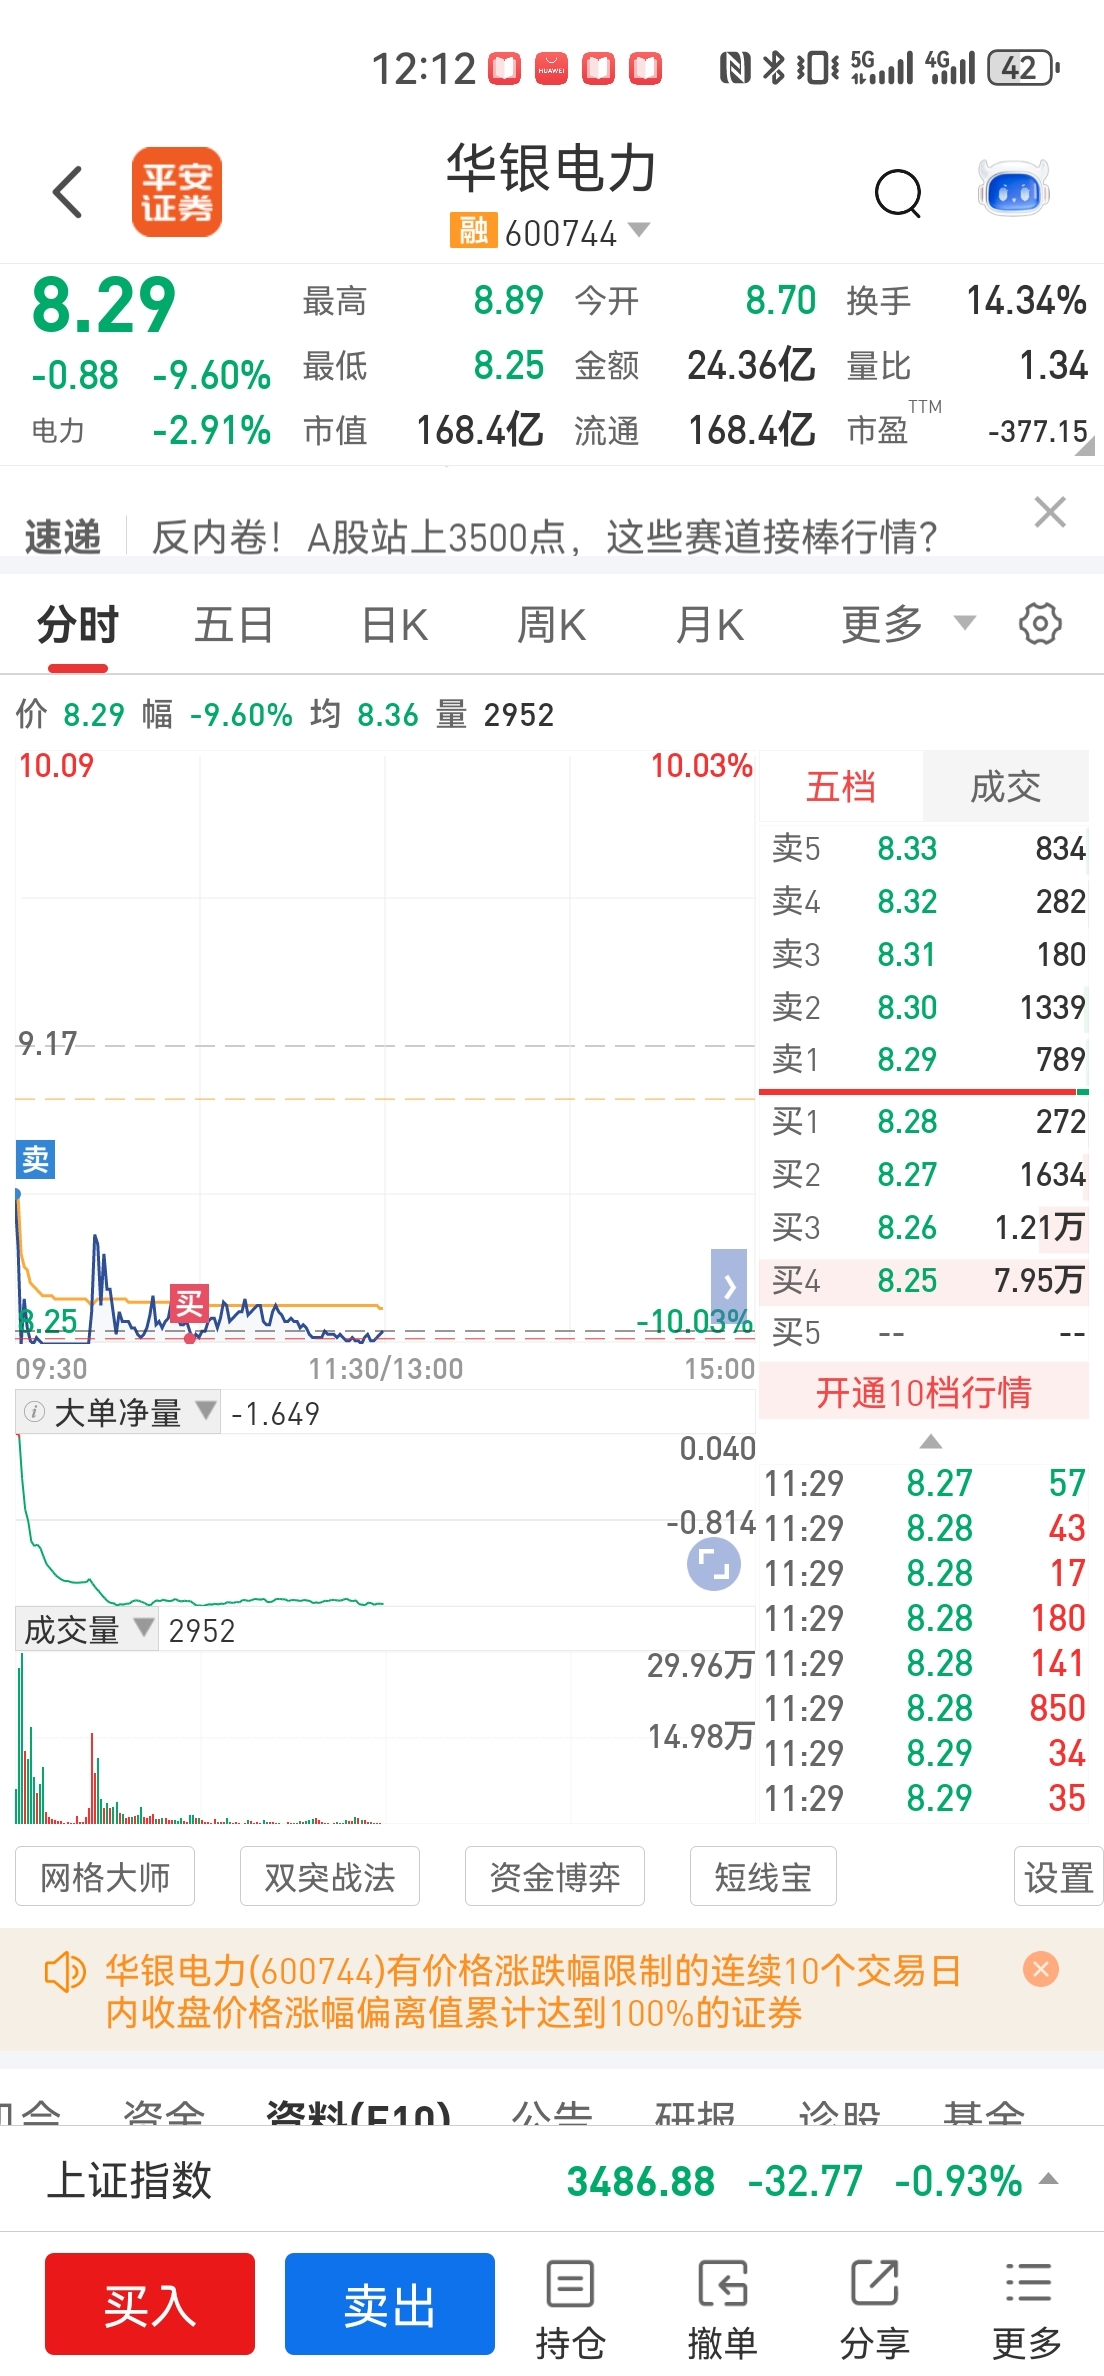1104x2376 pixels.
Task: Tap the speaker announcement icon
Action: tap(65, 1972)
